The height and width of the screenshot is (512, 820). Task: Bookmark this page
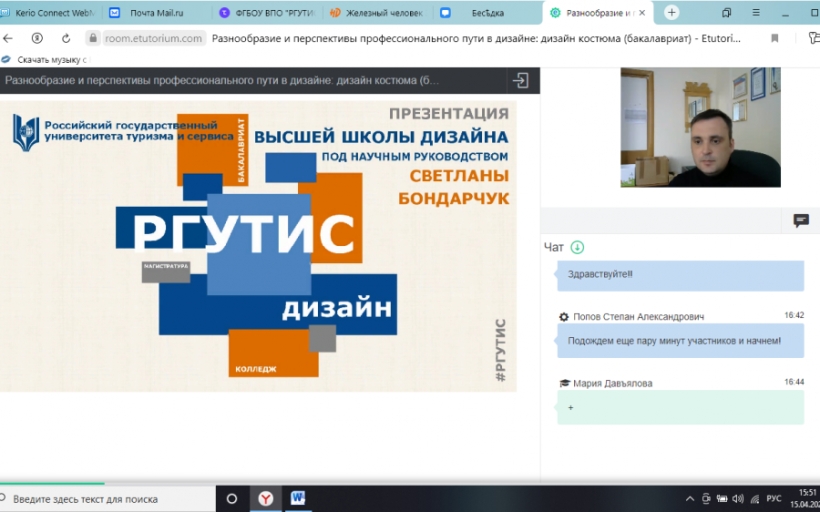[775, 38]
